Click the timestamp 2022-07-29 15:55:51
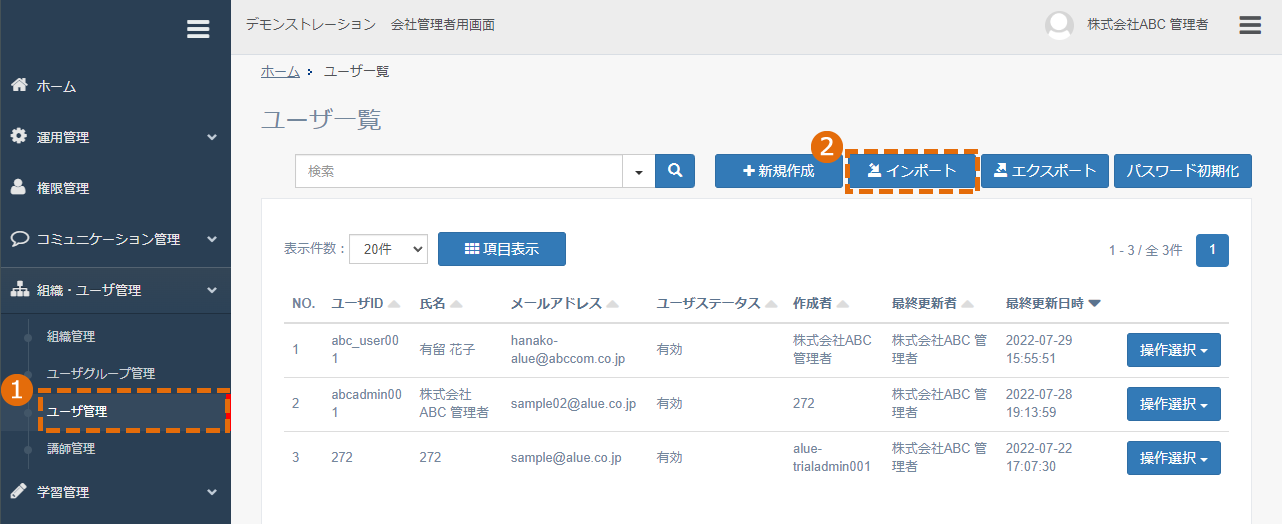This screenshot has height=524, width=1282. pos(1039,349)
